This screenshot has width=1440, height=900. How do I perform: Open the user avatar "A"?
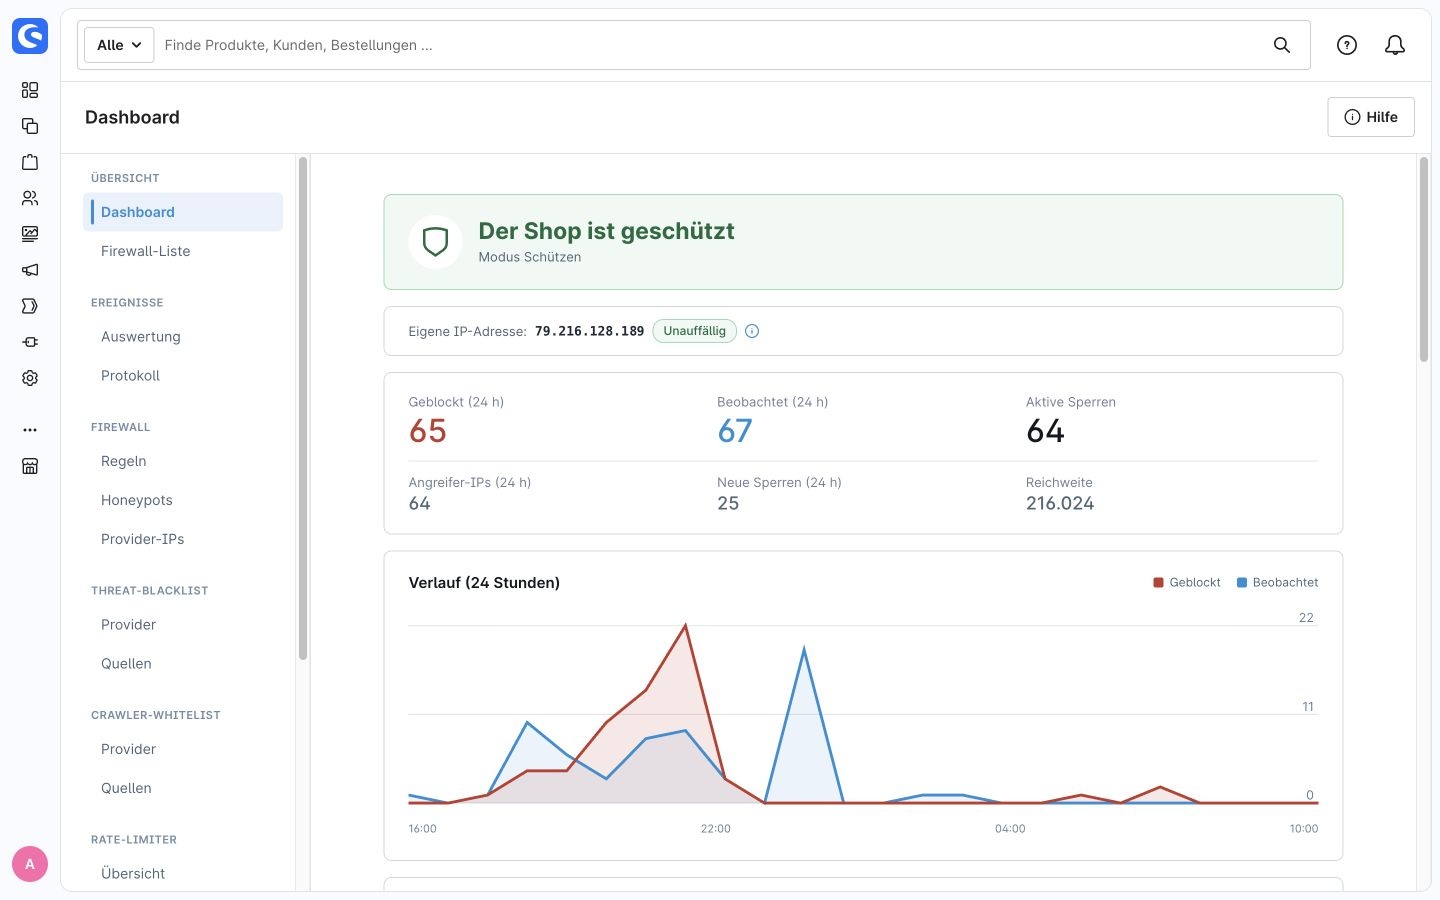[x=30, y=864]
